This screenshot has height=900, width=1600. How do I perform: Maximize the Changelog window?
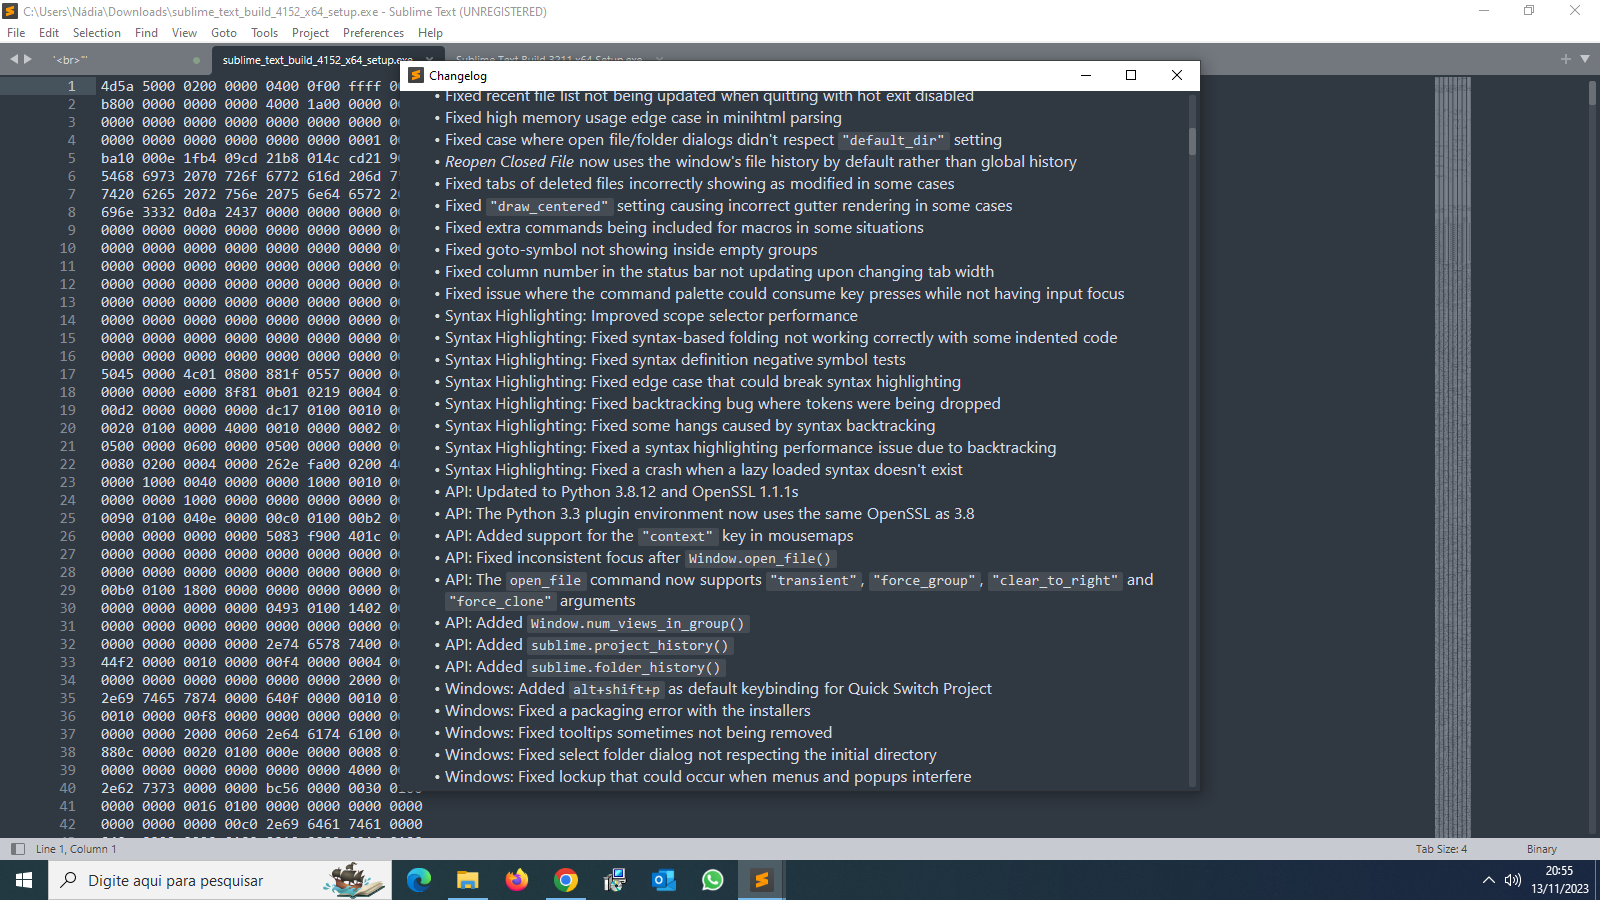[1131, 75]
